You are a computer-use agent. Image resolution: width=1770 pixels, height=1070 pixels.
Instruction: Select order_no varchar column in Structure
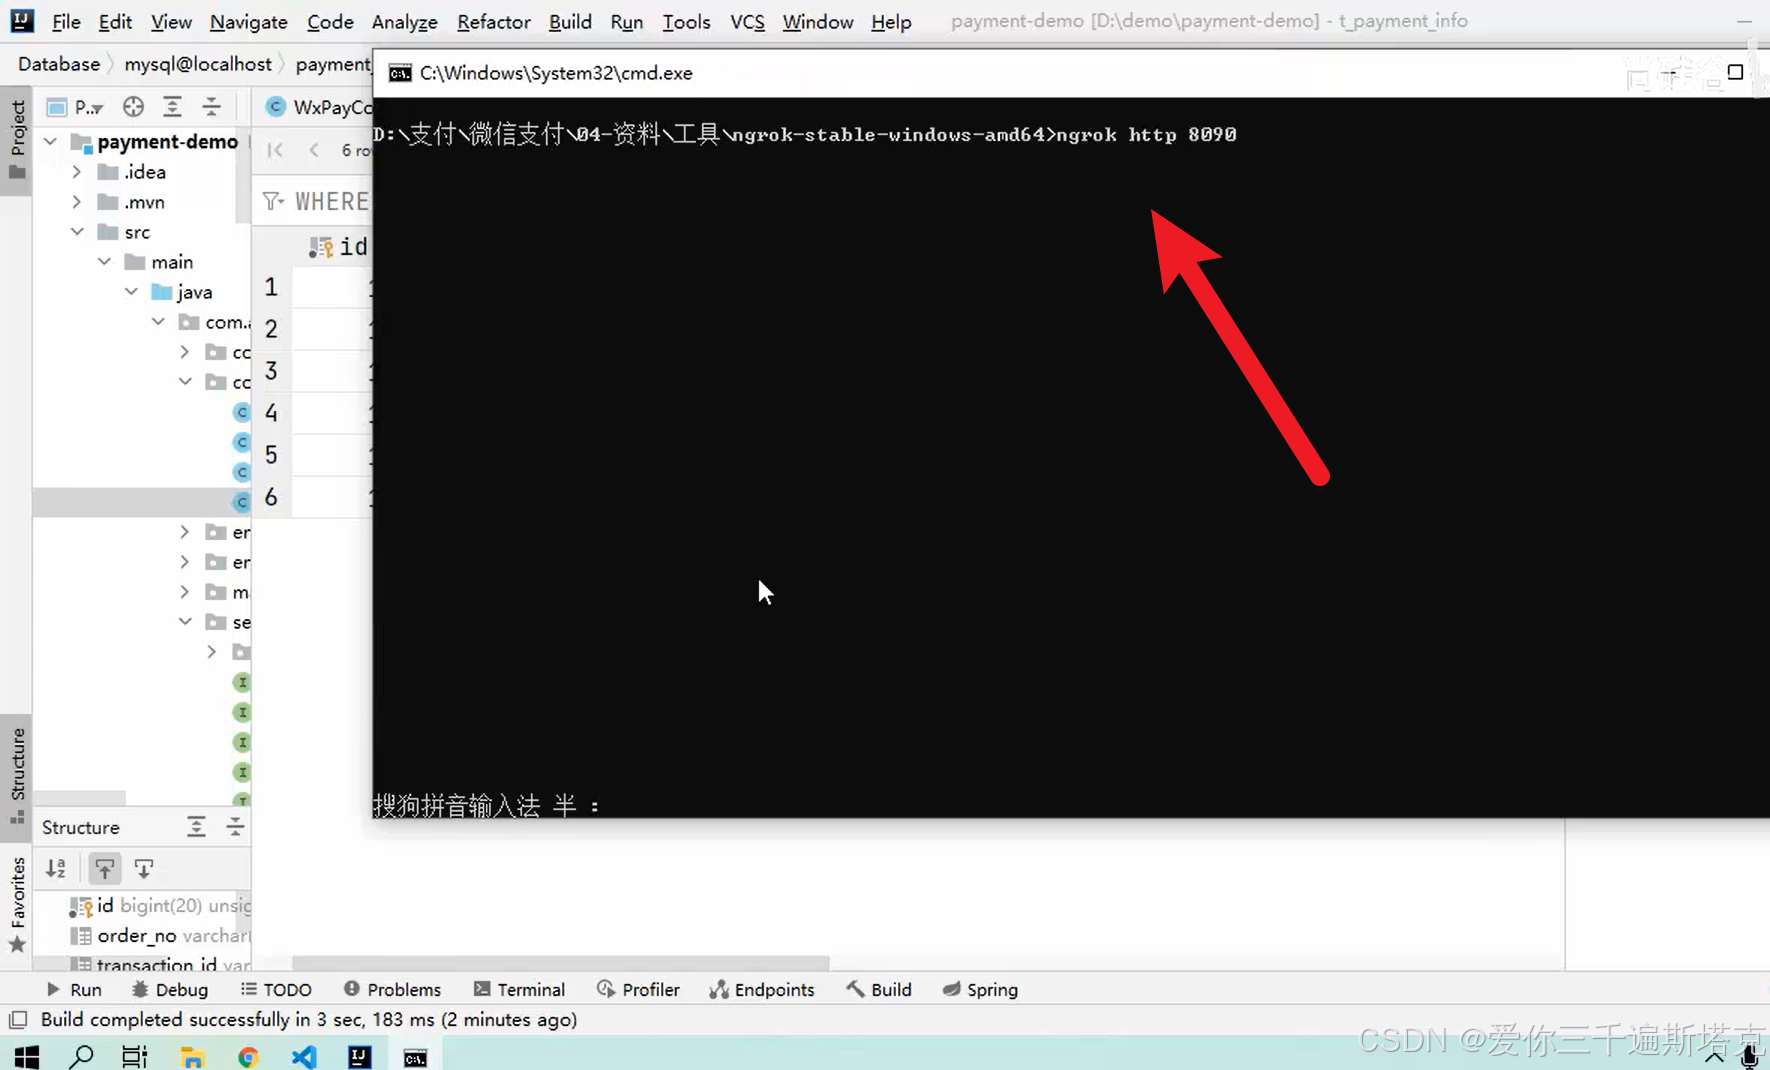tap(160, 936)
